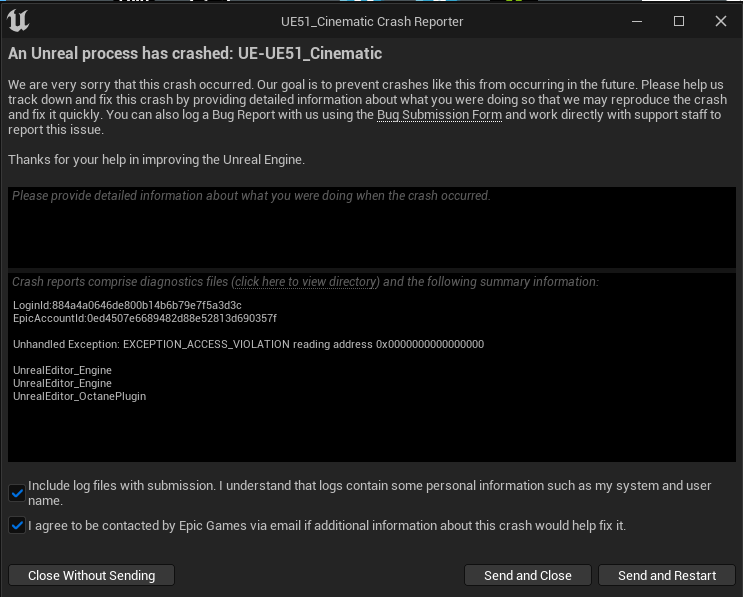Image resolution: width=743 pixels, height=597 pixels.
Task: Toggle the agree to be contacted checkbox
Action: [x=17, y=525]
